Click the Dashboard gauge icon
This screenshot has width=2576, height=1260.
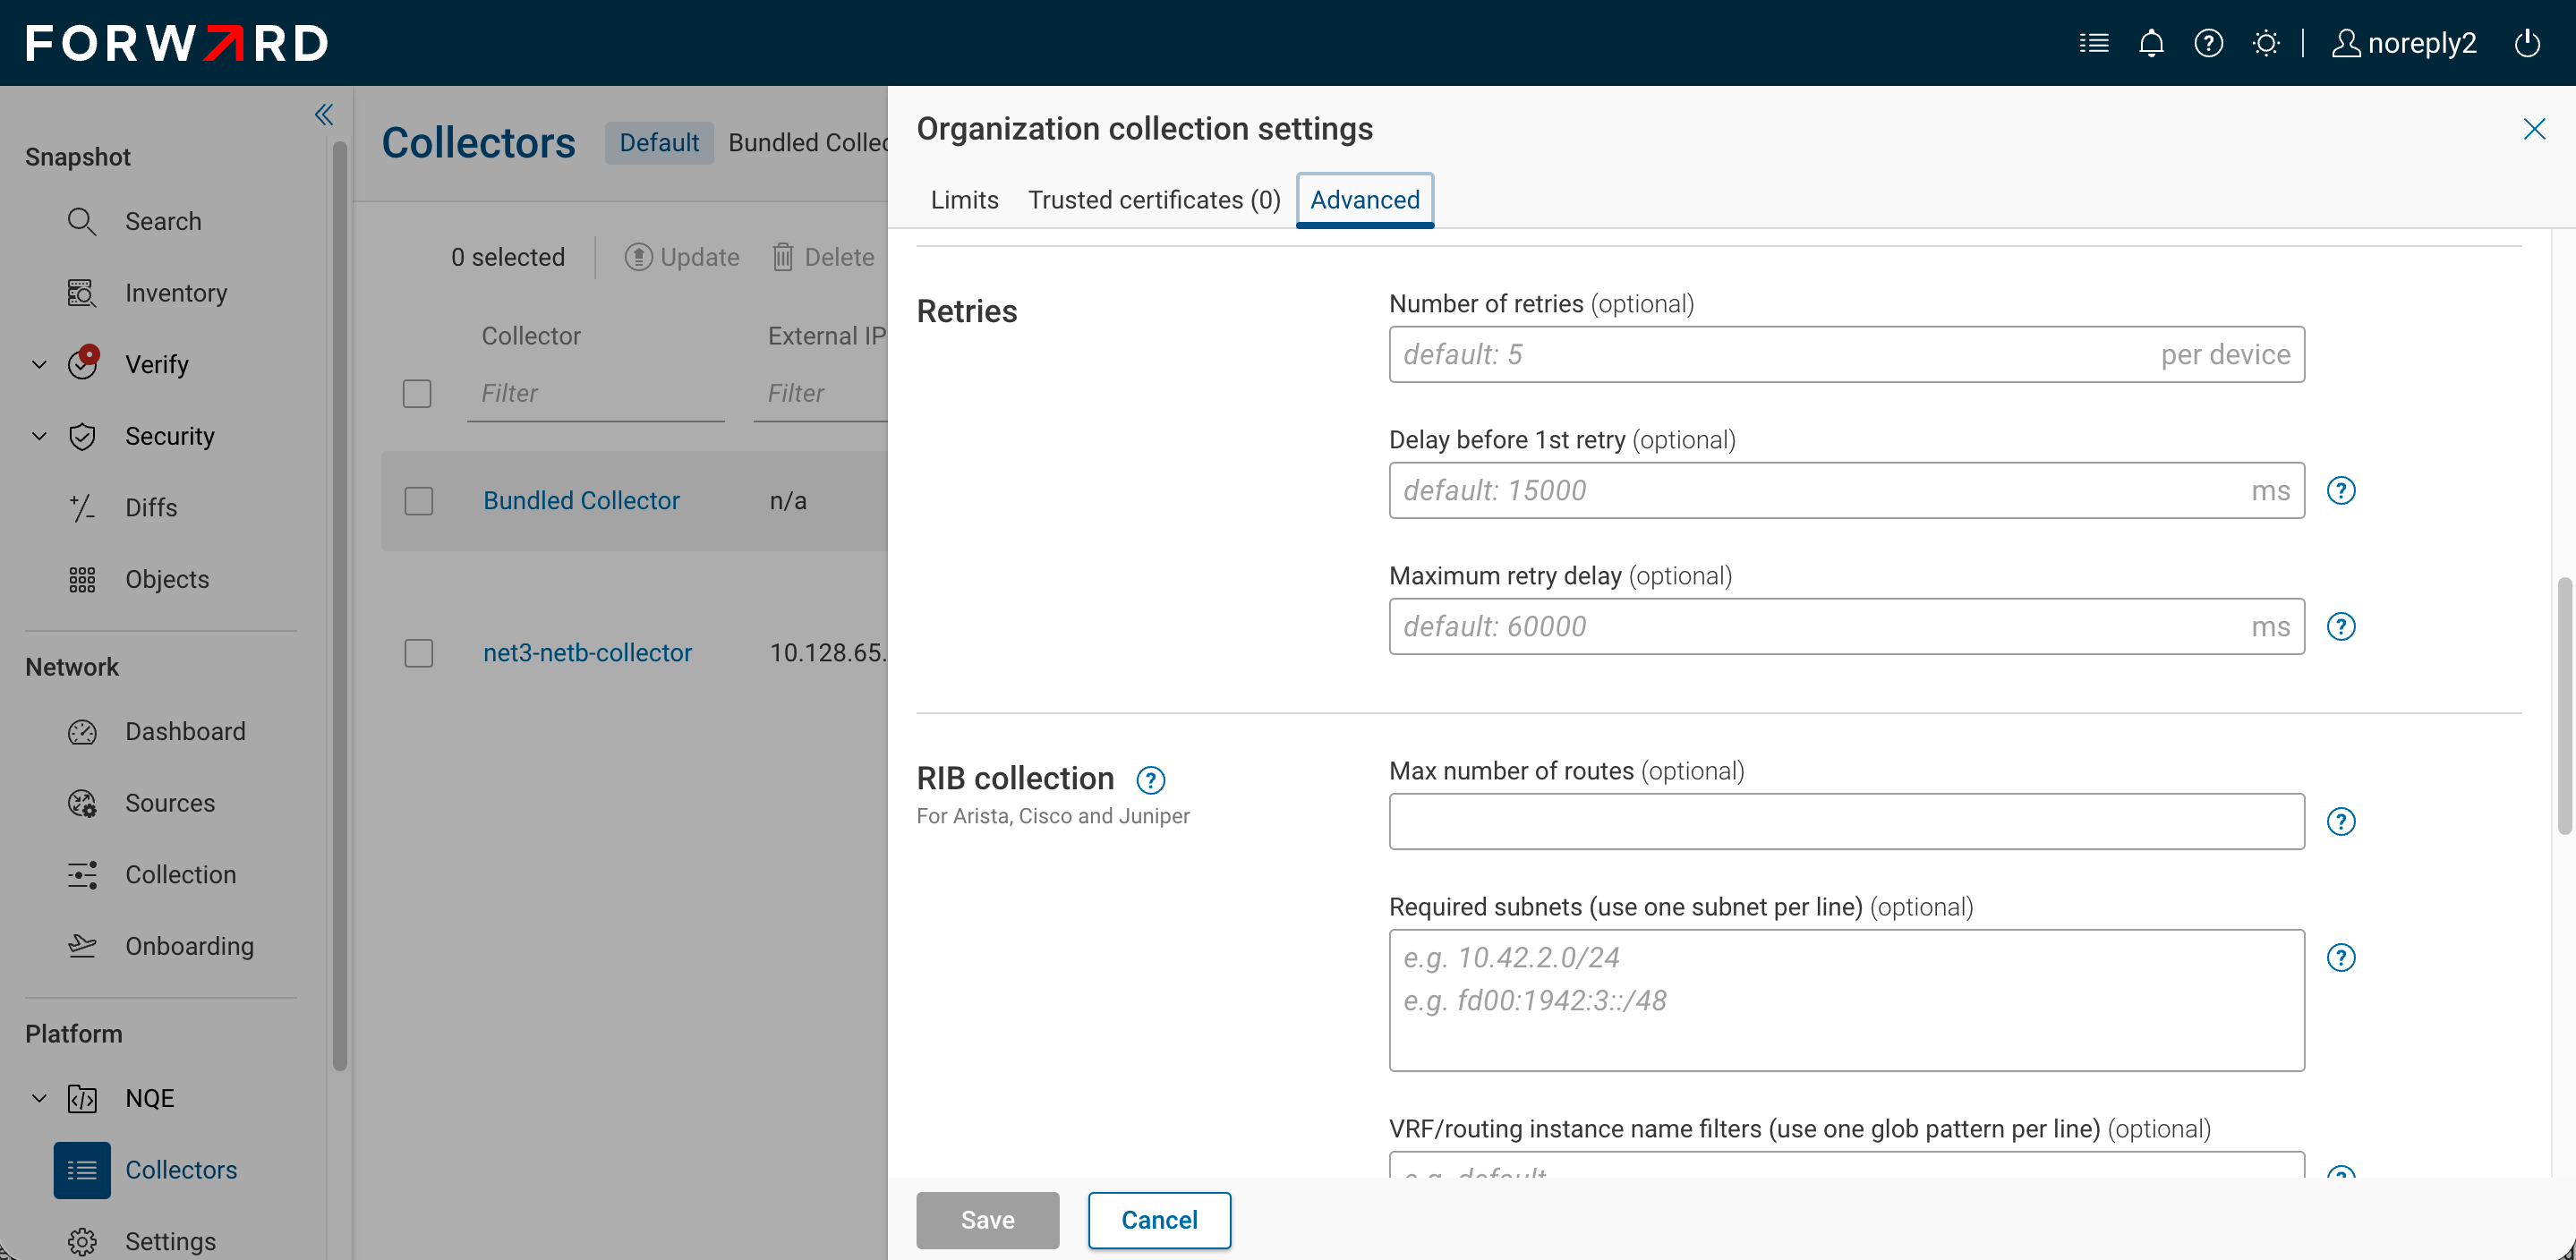pyautogui.click(x=82, y=731)
